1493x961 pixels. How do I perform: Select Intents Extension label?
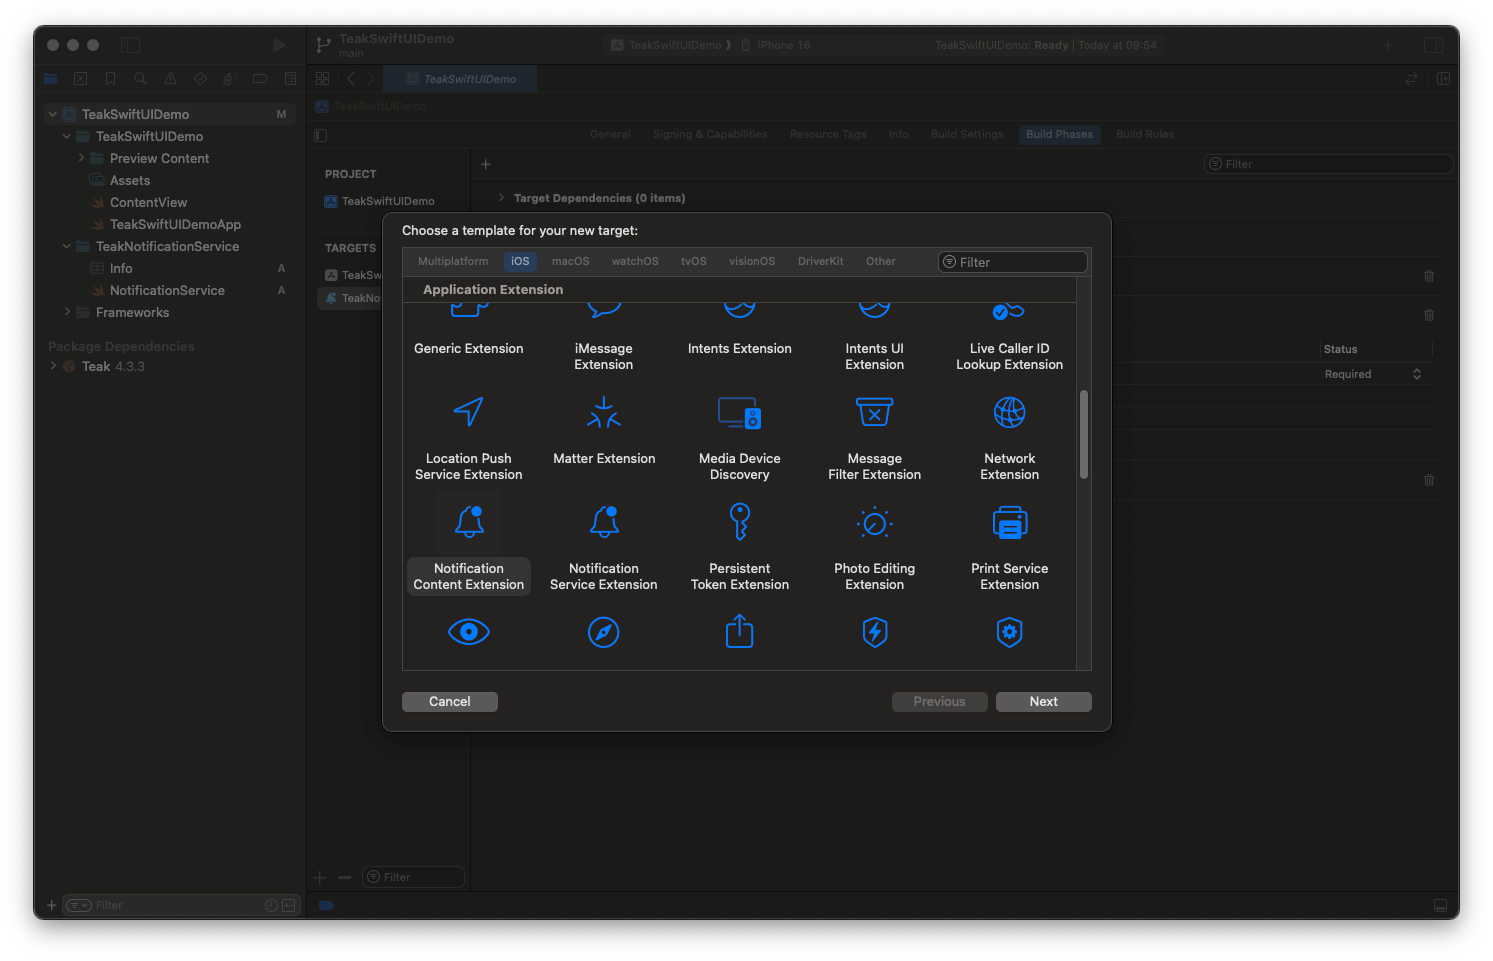pyautogui.click(x=740, y=348)
